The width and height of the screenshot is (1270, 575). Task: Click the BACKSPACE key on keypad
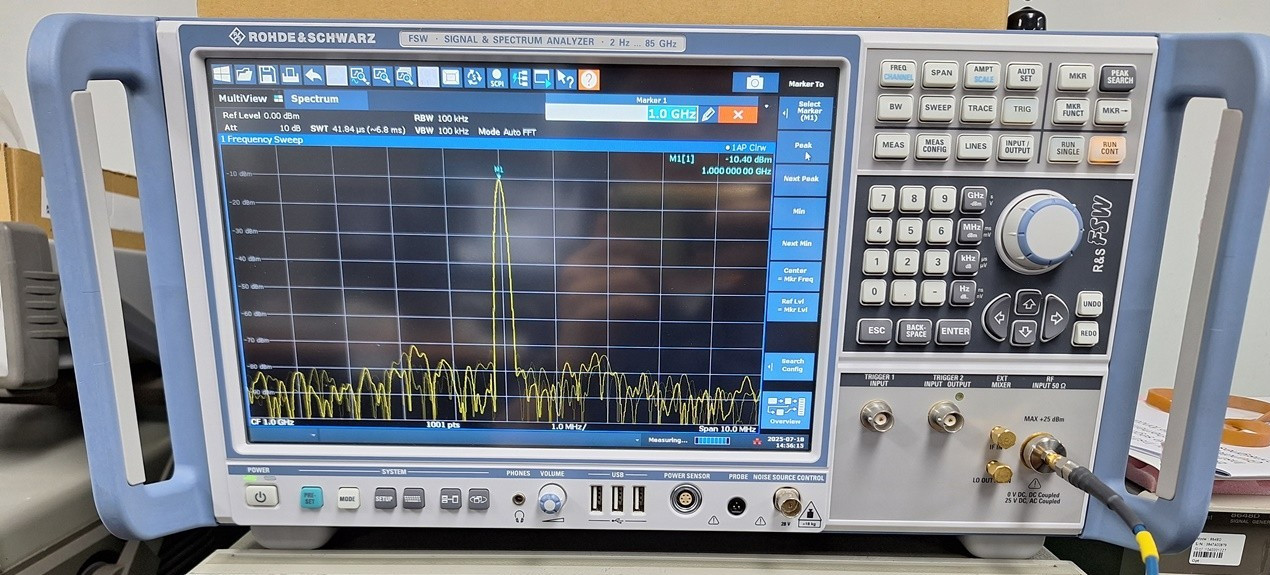click(x=914, y=331)
